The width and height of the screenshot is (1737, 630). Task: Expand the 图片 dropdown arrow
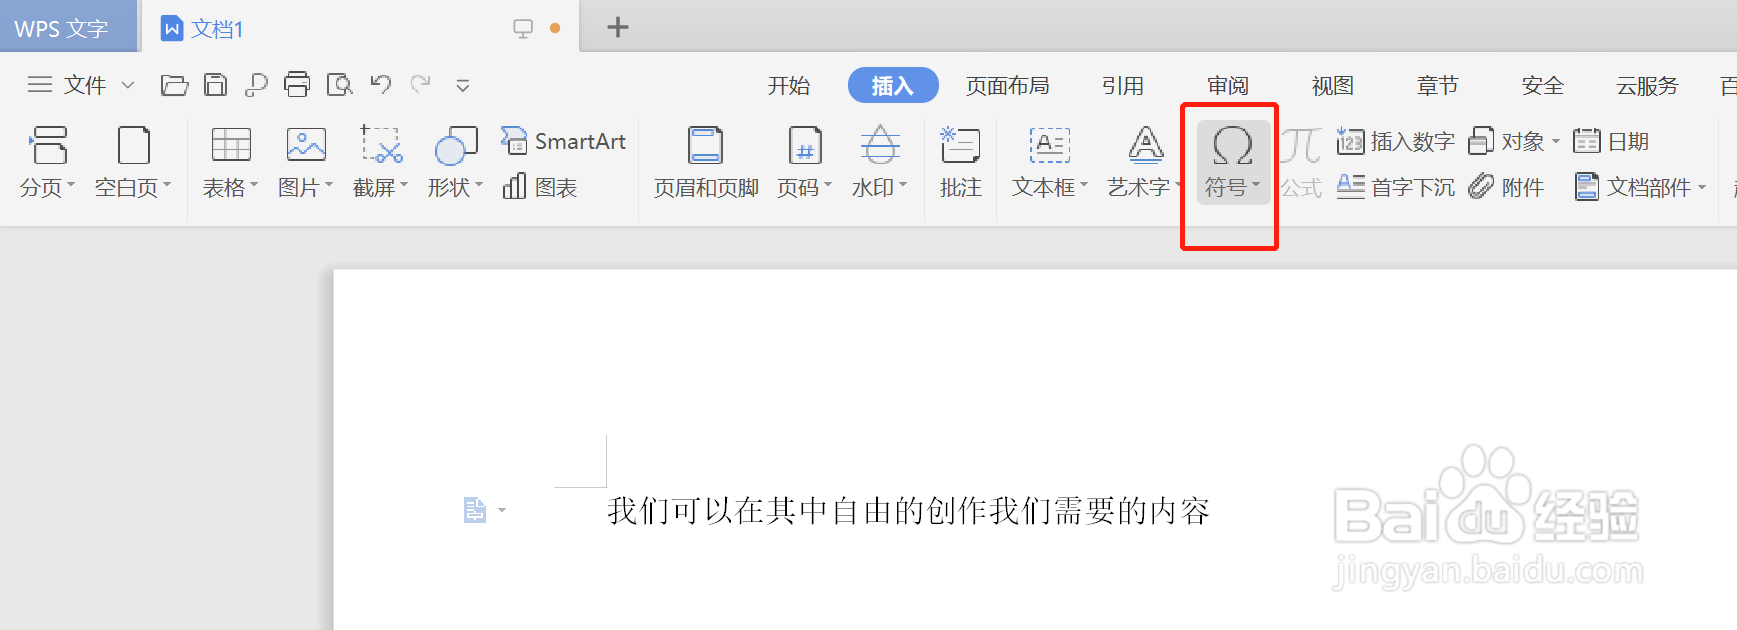329,185
